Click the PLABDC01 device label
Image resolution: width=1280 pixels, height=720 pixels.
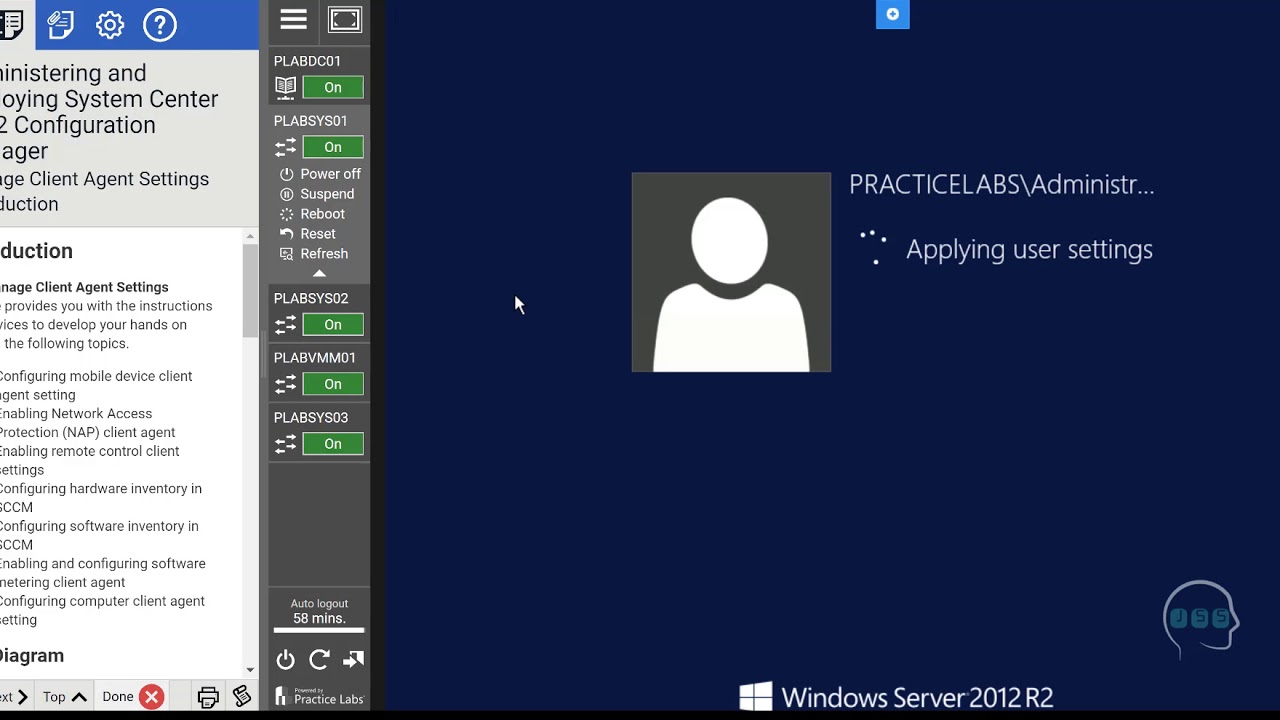307,61
